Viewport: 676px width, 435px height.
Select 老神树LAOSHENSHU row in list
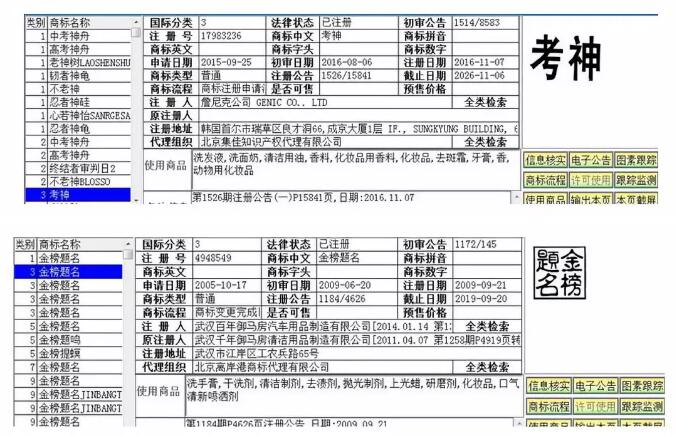(78, 63)
